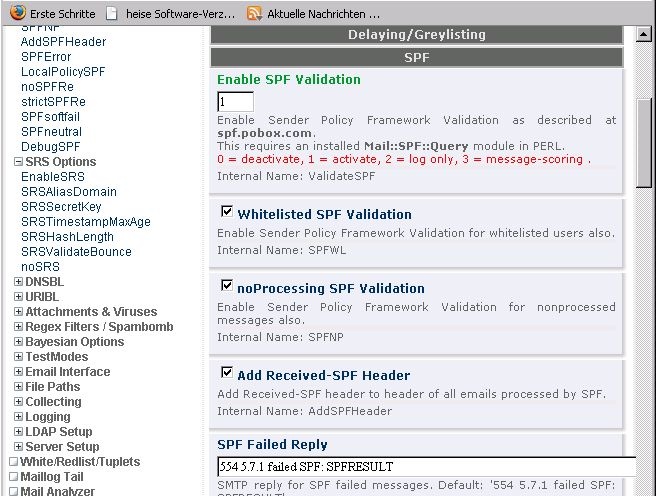This screenshot has width=656, height=496.
Task: Click the Maillog Tail box icon
Action: click(13, 477)
